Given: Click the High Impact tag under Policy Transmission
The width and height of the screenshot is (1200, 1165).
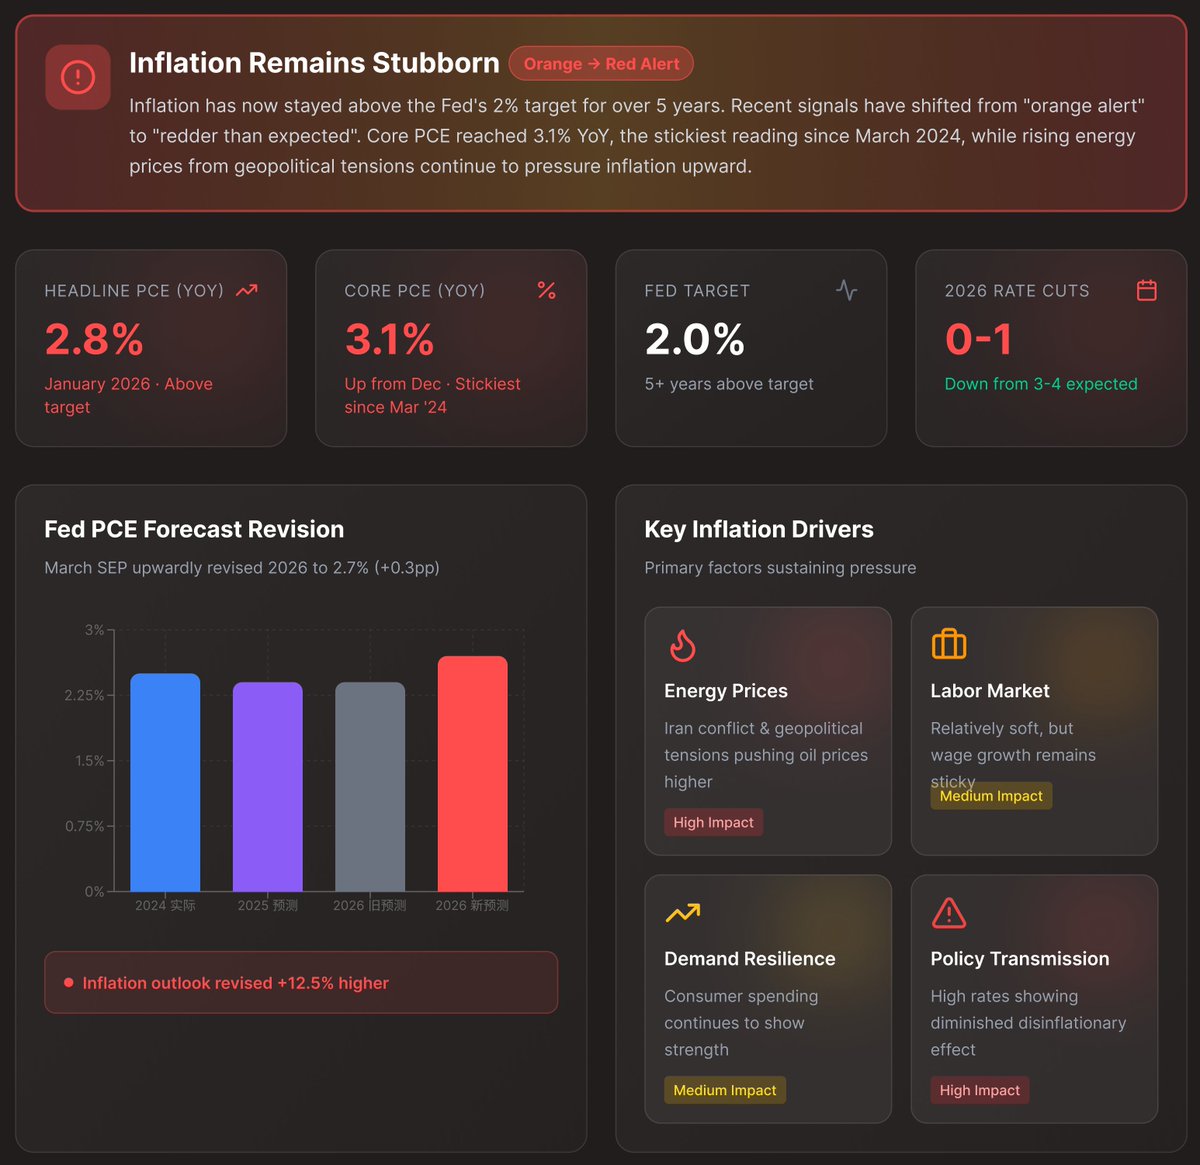Looking at the screenshot, I should point(980,1090).
